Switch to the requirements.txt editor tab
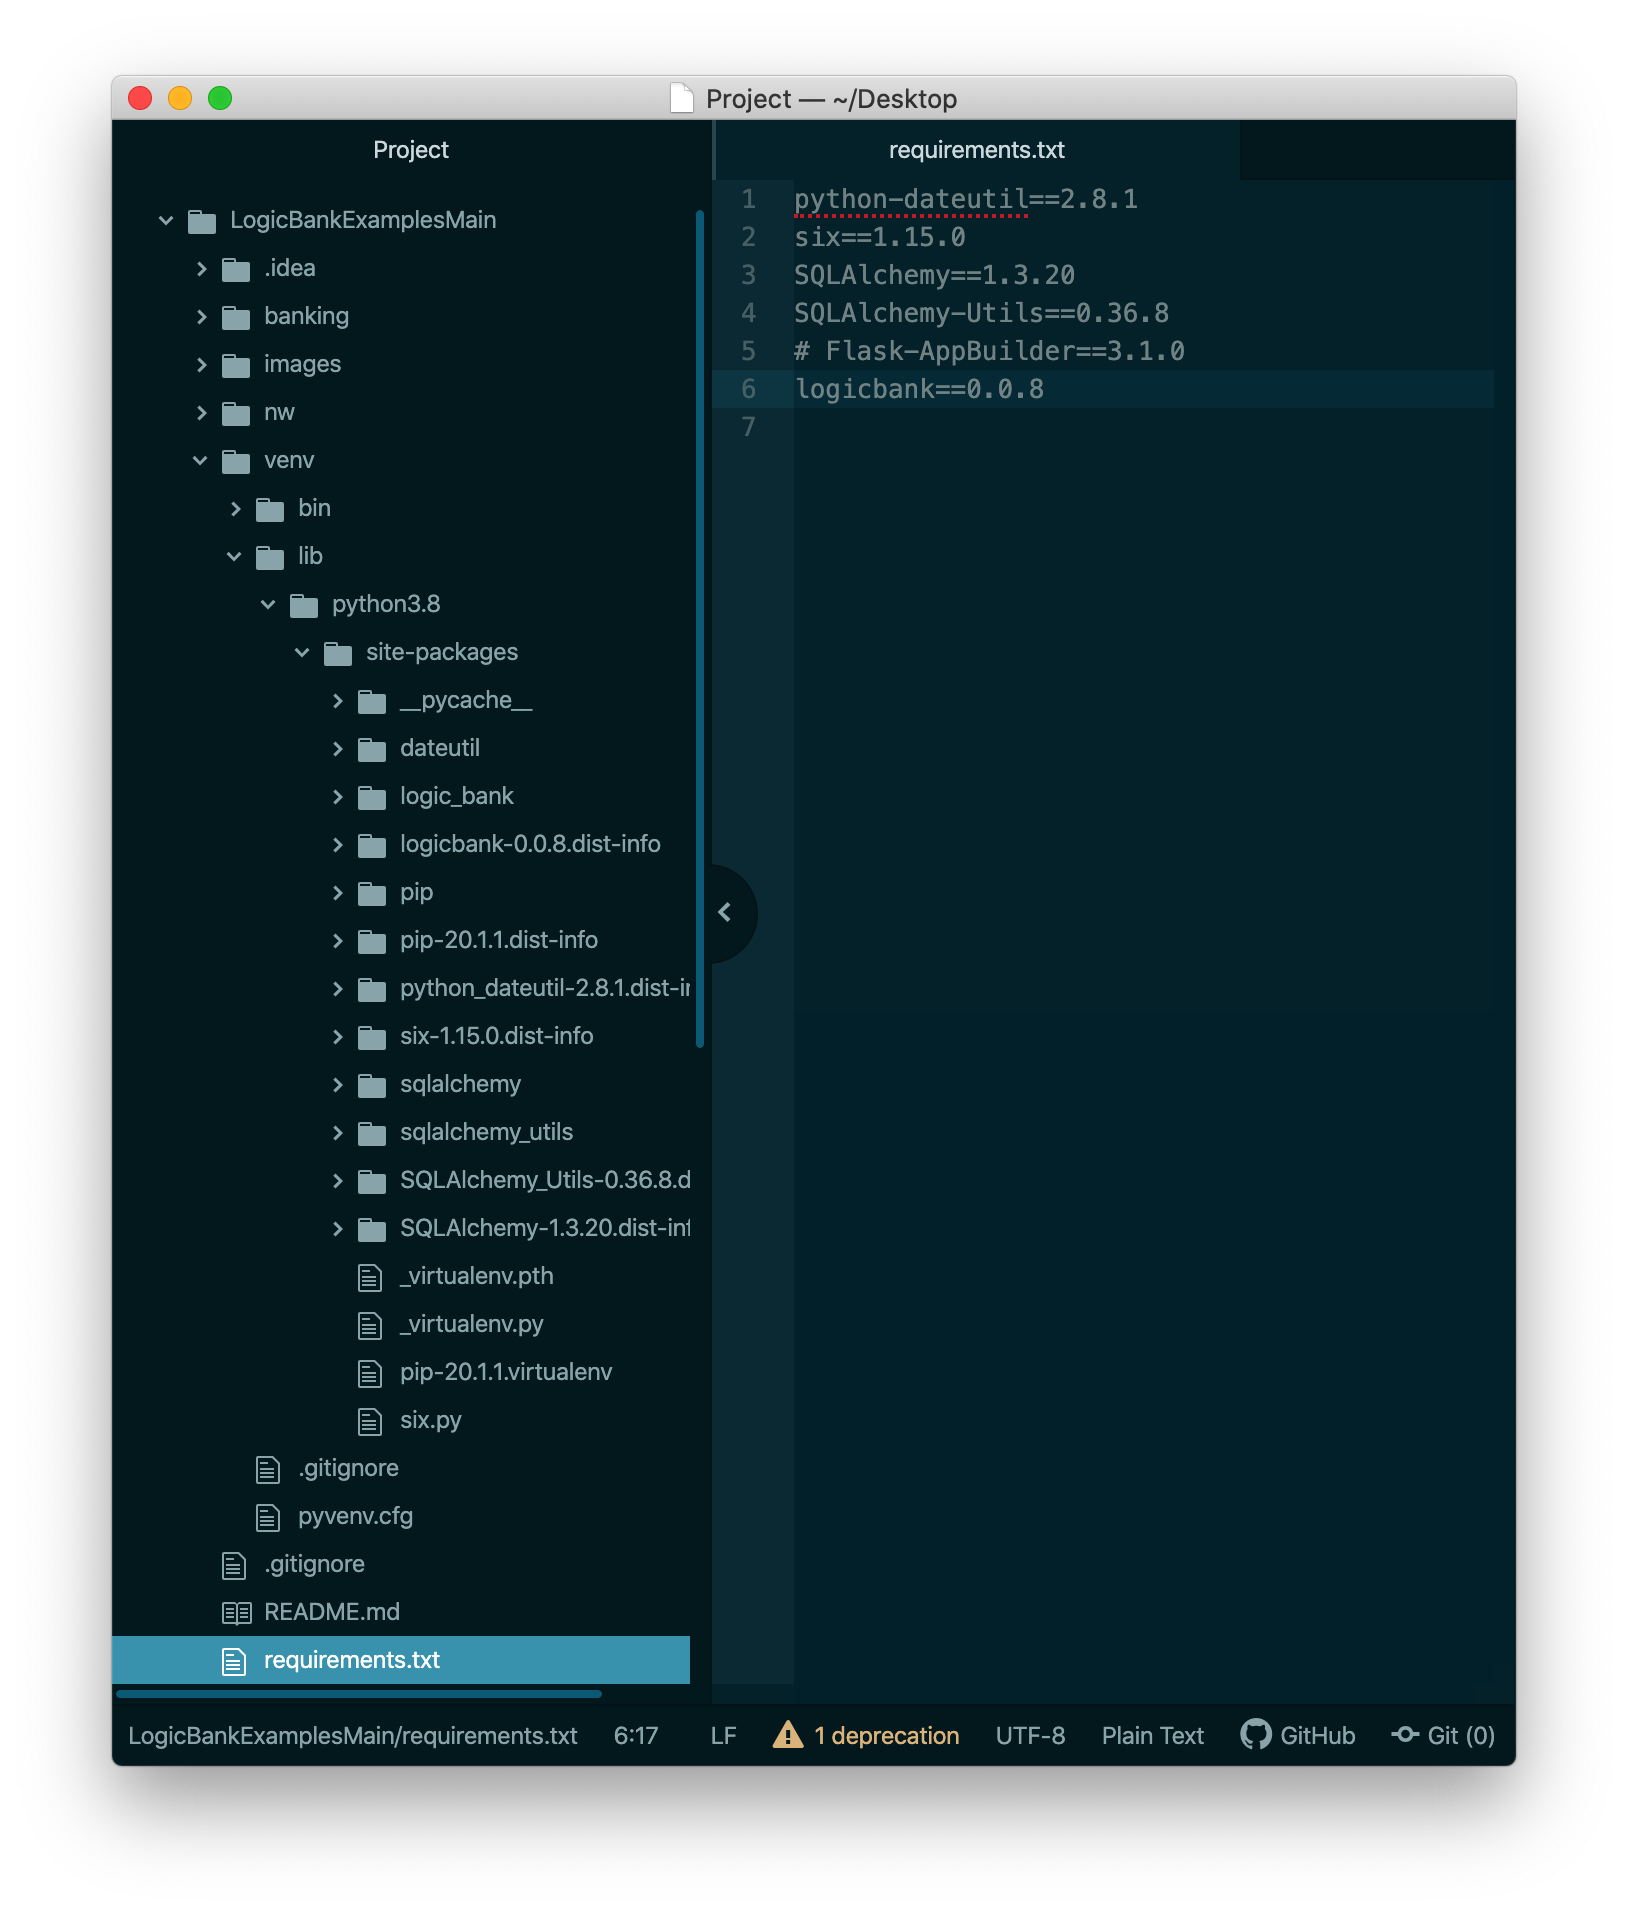This screenshot has height=1914, width=1628. (977, 150)
